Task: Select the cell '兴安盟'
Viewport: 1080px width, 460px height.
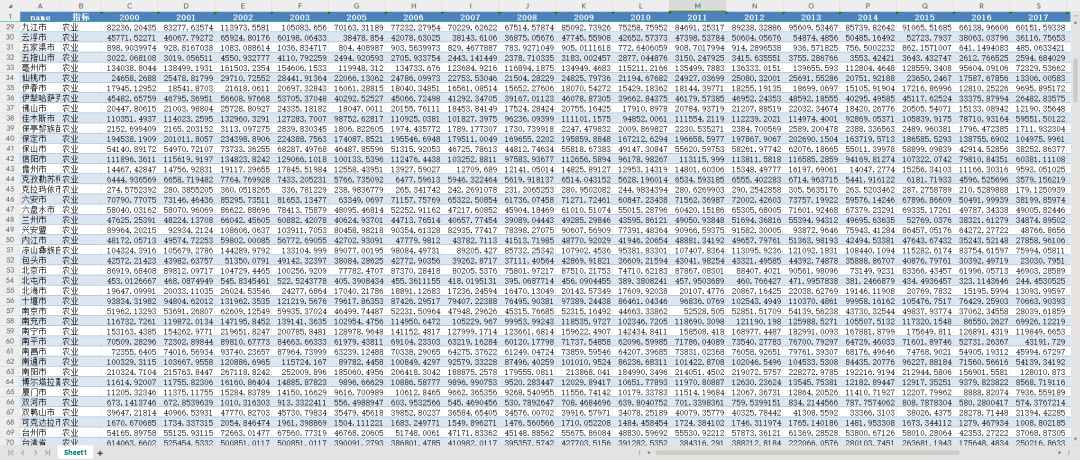Action: 40,230
